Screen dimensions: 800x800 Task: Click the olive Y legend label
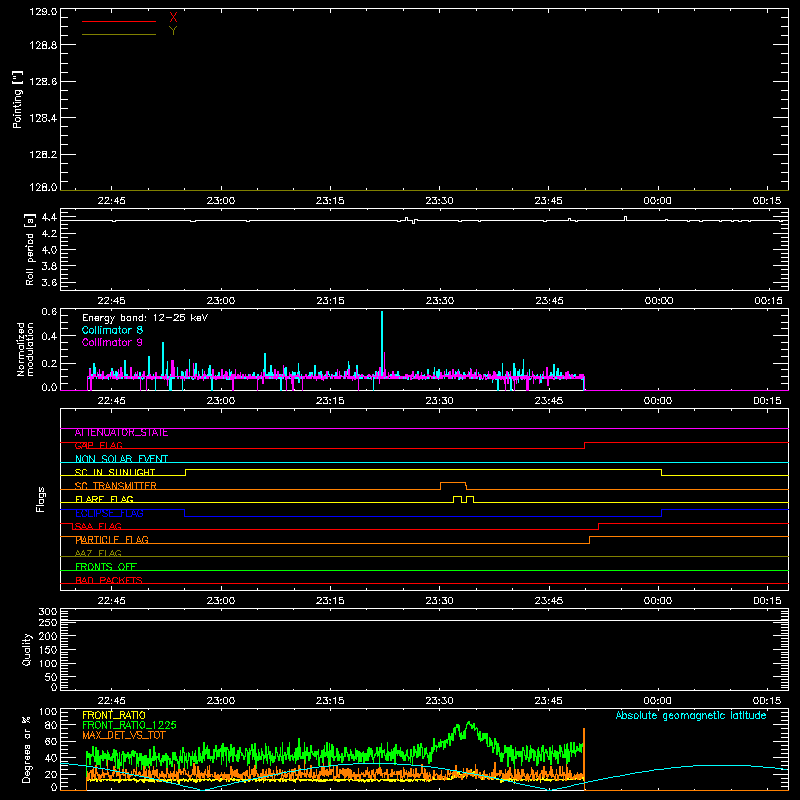tap(173, 31)
